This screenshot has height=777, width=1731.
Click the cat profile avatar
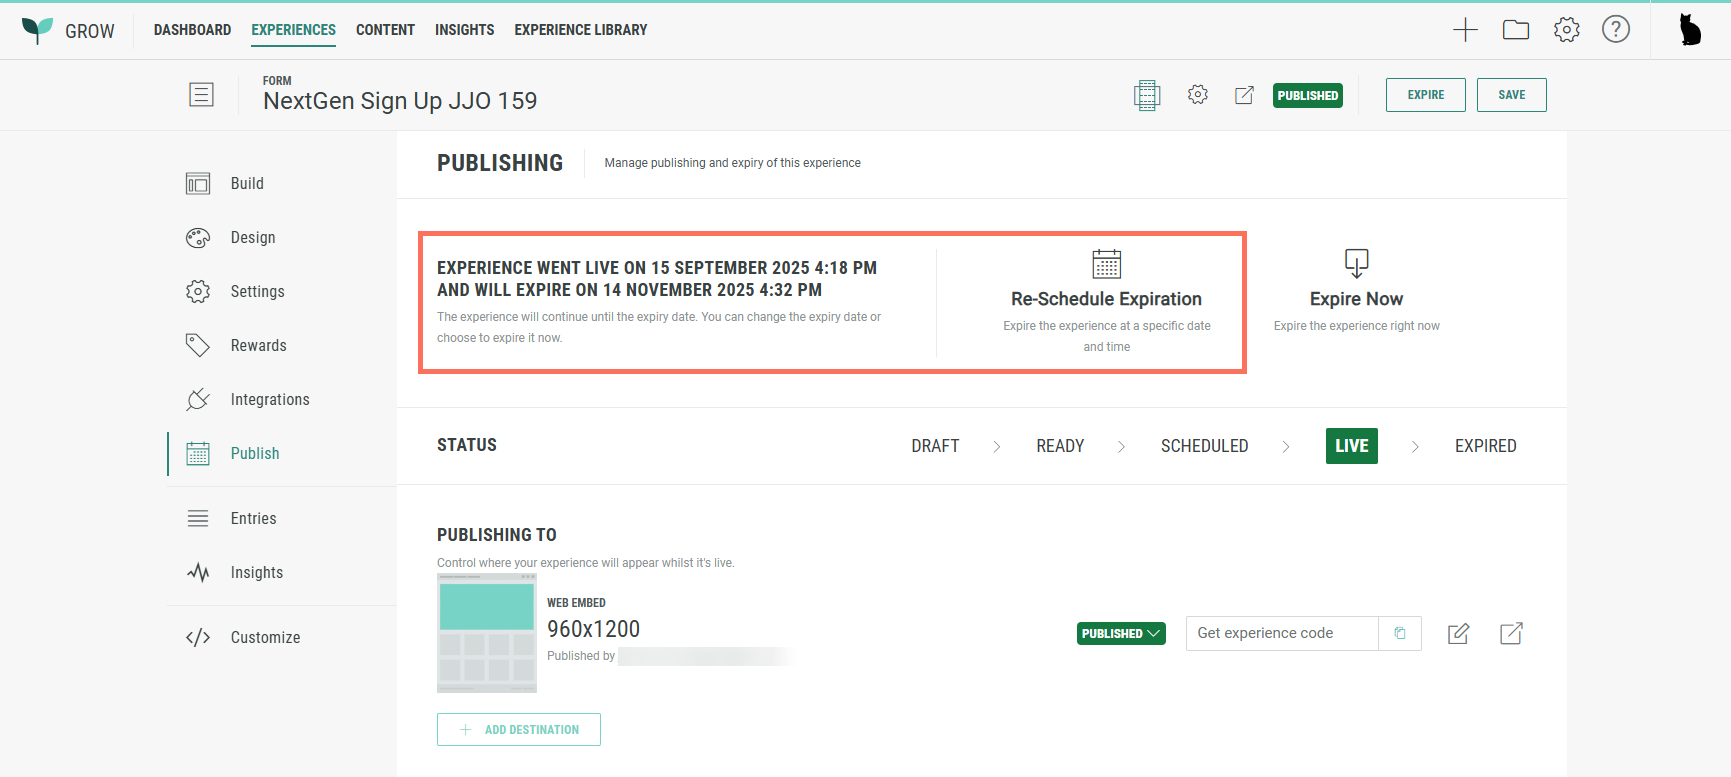pos(1690,30)
